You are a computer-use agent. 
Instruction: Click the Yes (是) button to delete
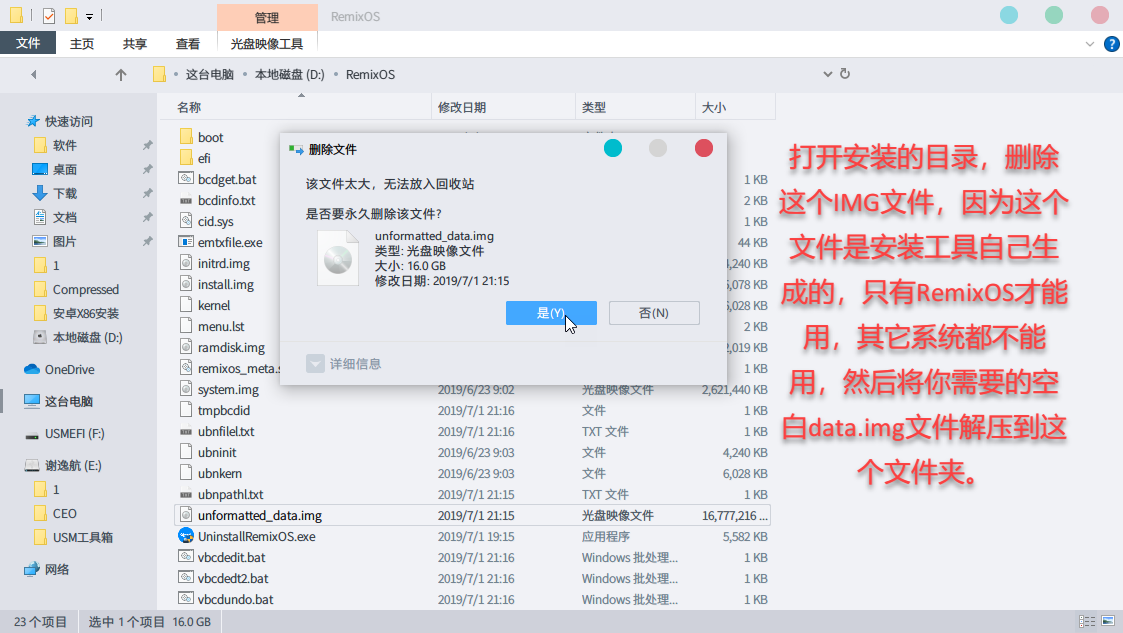(x=551, y=313)
